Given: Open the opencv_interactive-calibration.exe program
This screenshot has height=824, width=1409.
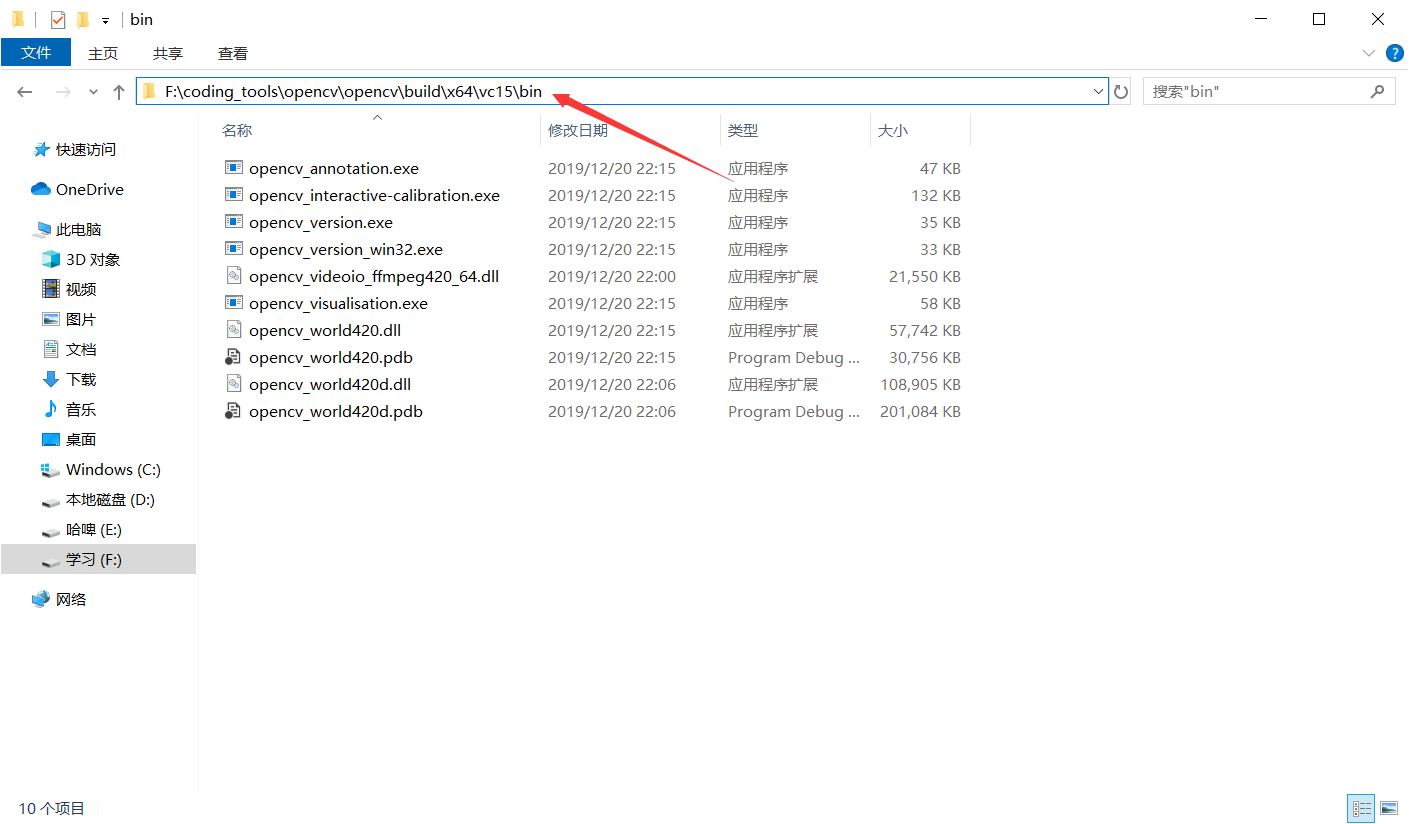Looking at the screenshot, I should click(x=374, y=195).
